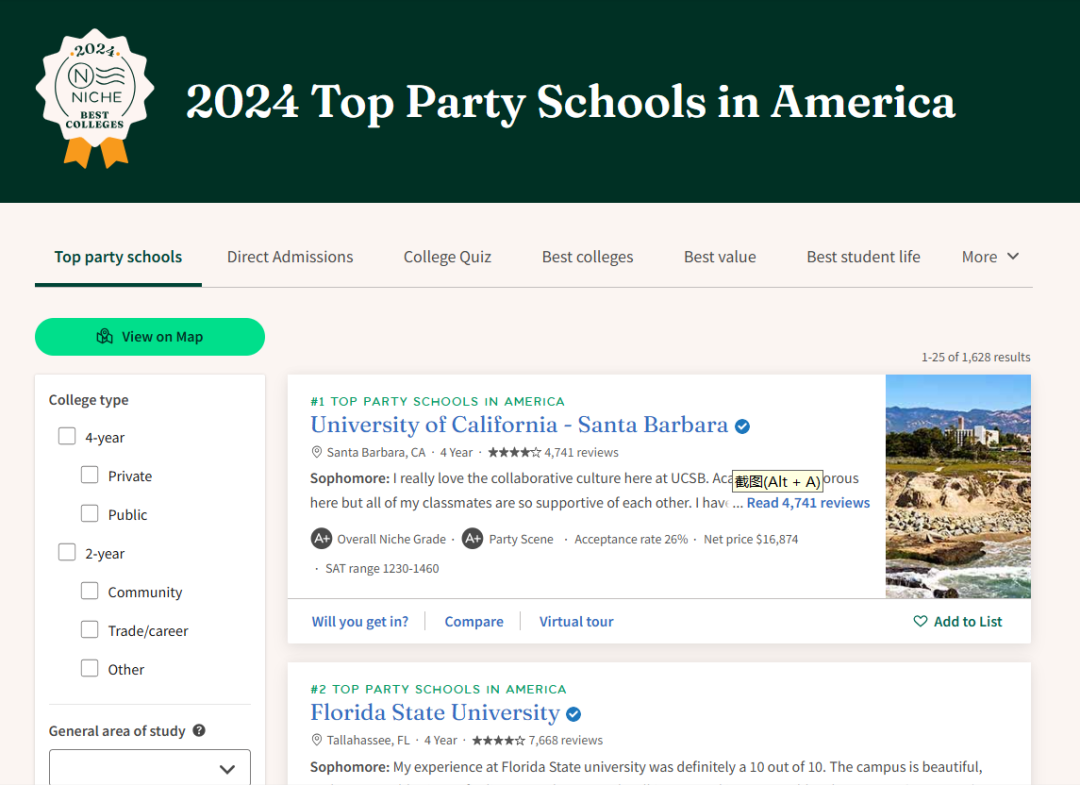The image size is (1080, 785).
Task: Check the Private college checkbox
Action: 90,475
